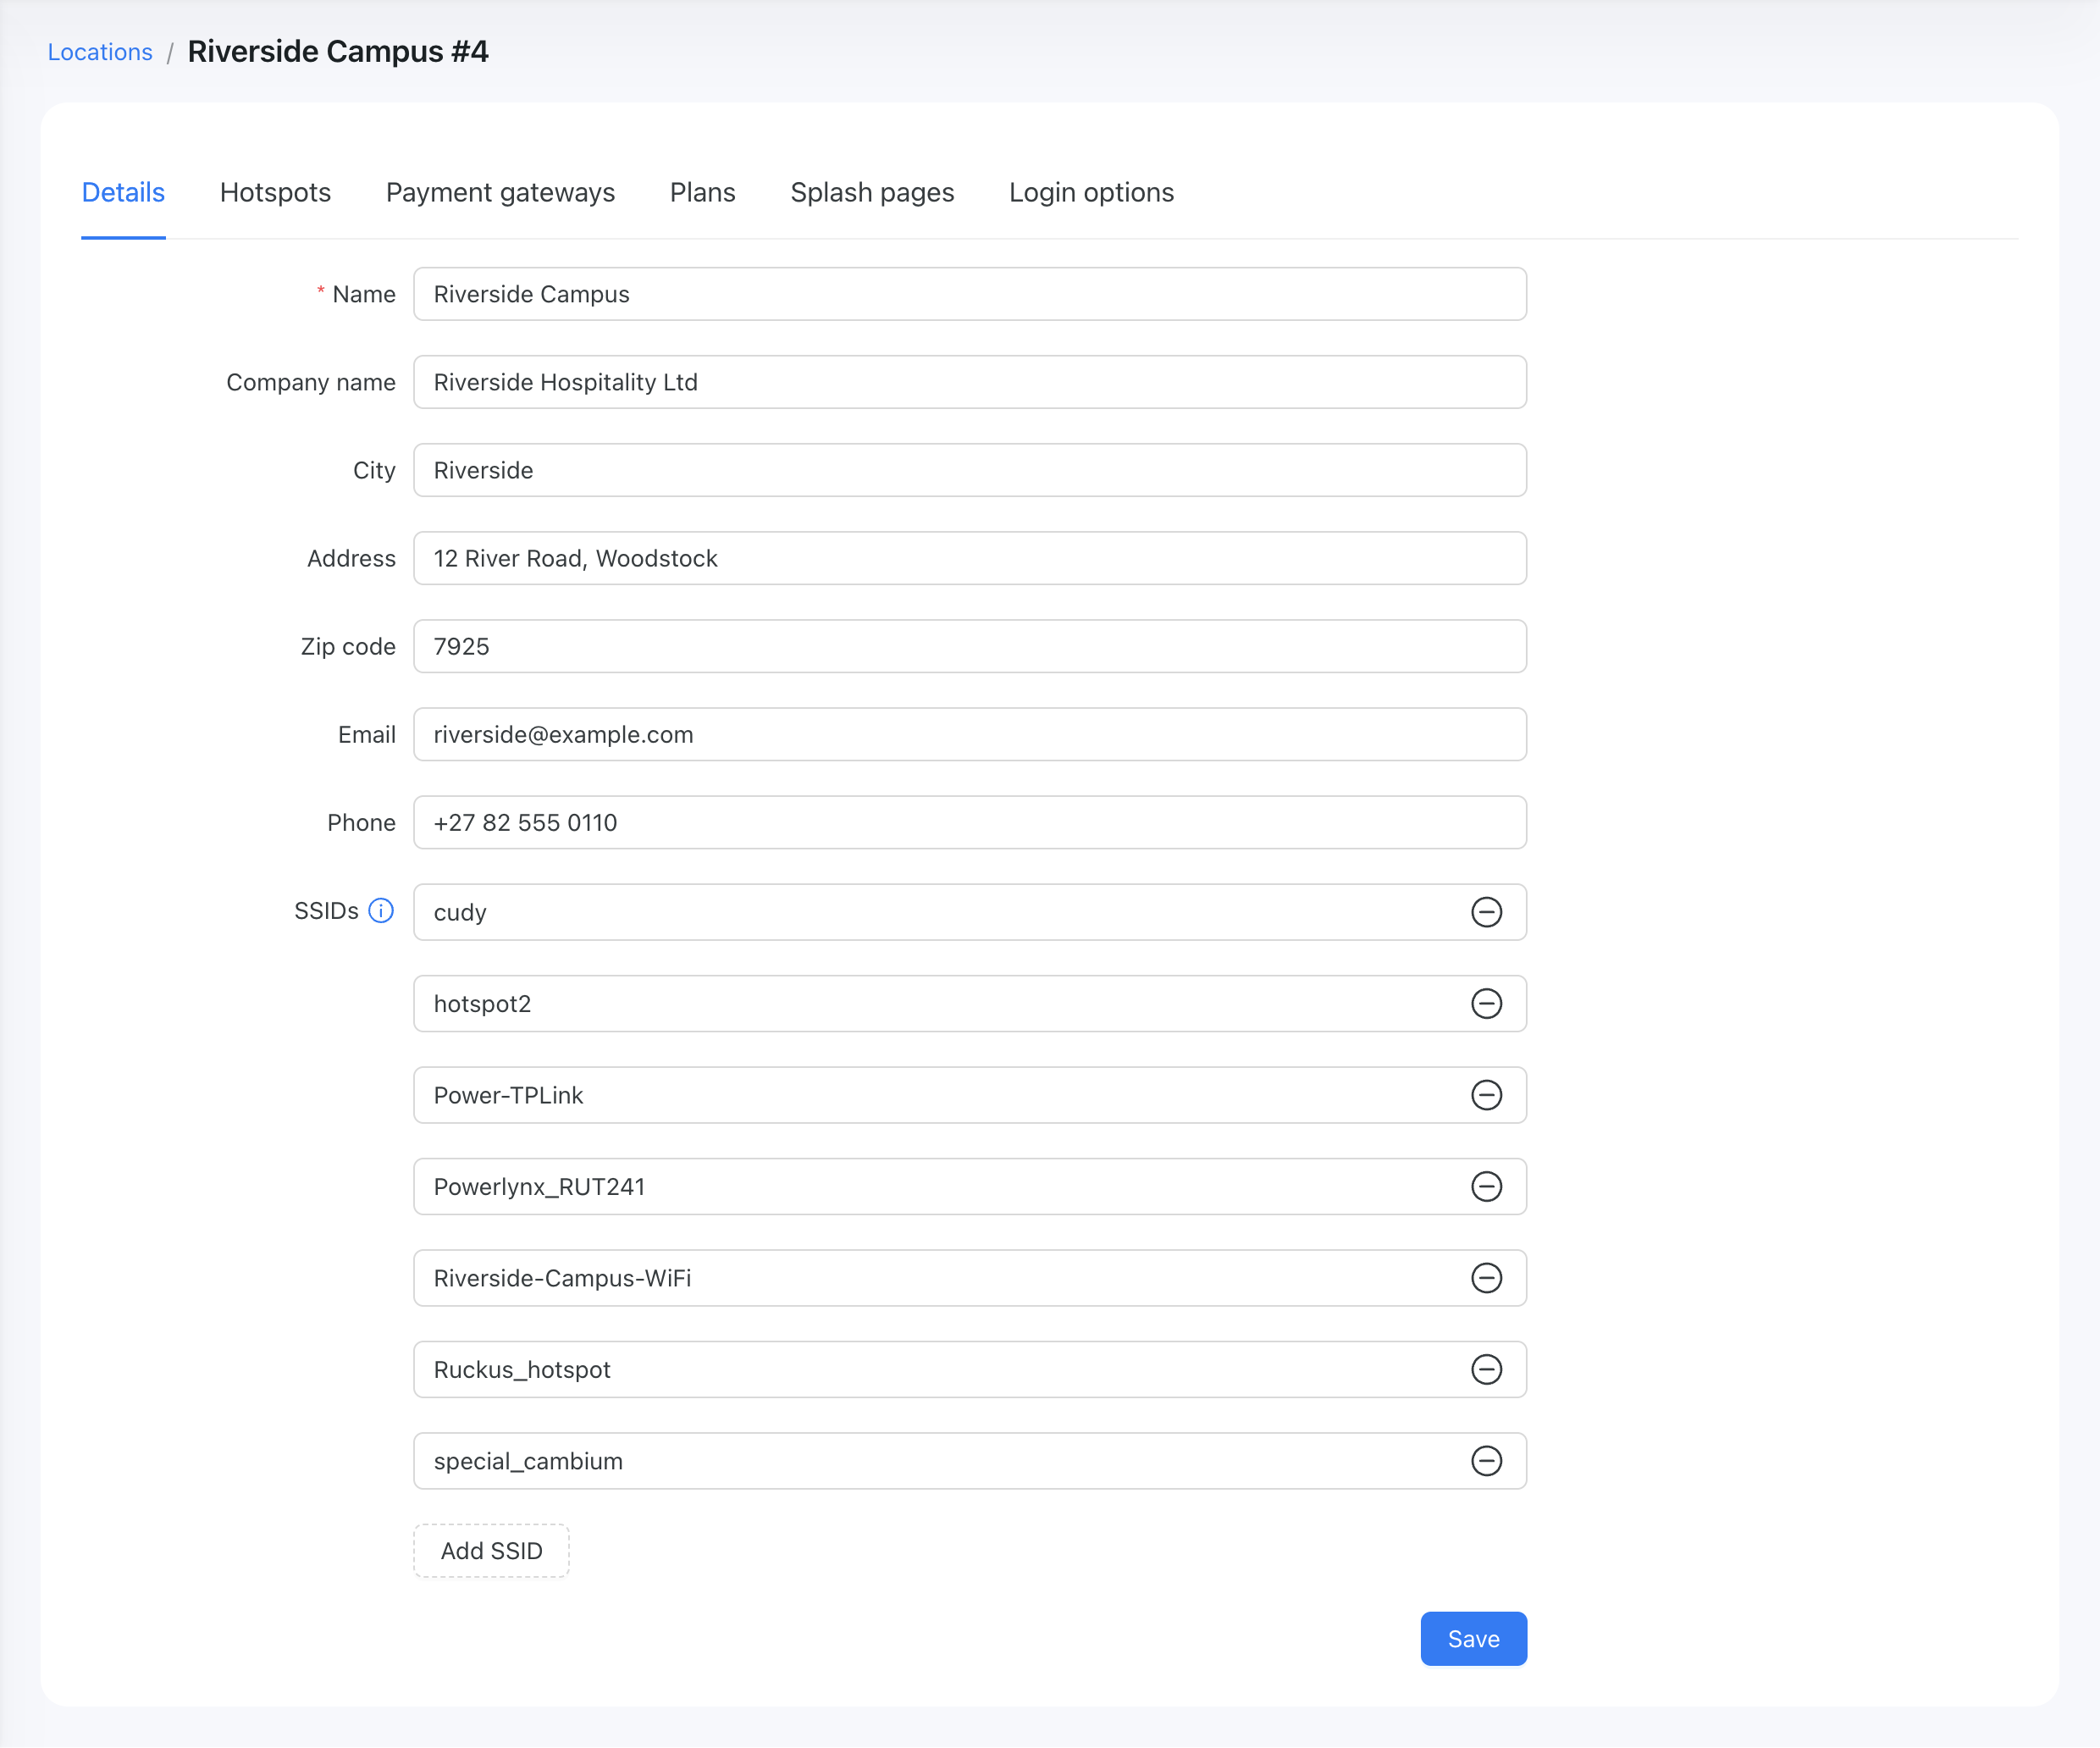The height and width of the screenshot is (1748, 2100).
Task: Click the Phone number field
Action: (x=969, y=822)
